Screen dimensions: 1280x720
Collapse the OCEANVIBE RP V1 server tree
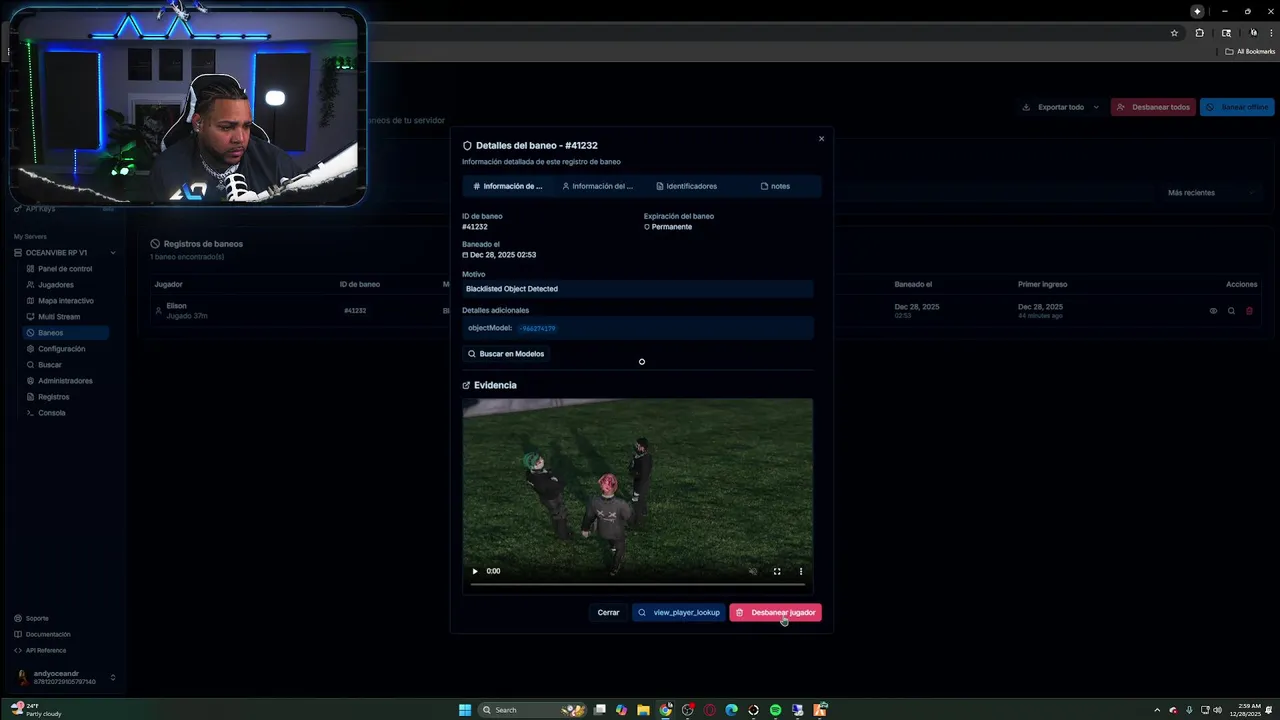pos(113,253)
